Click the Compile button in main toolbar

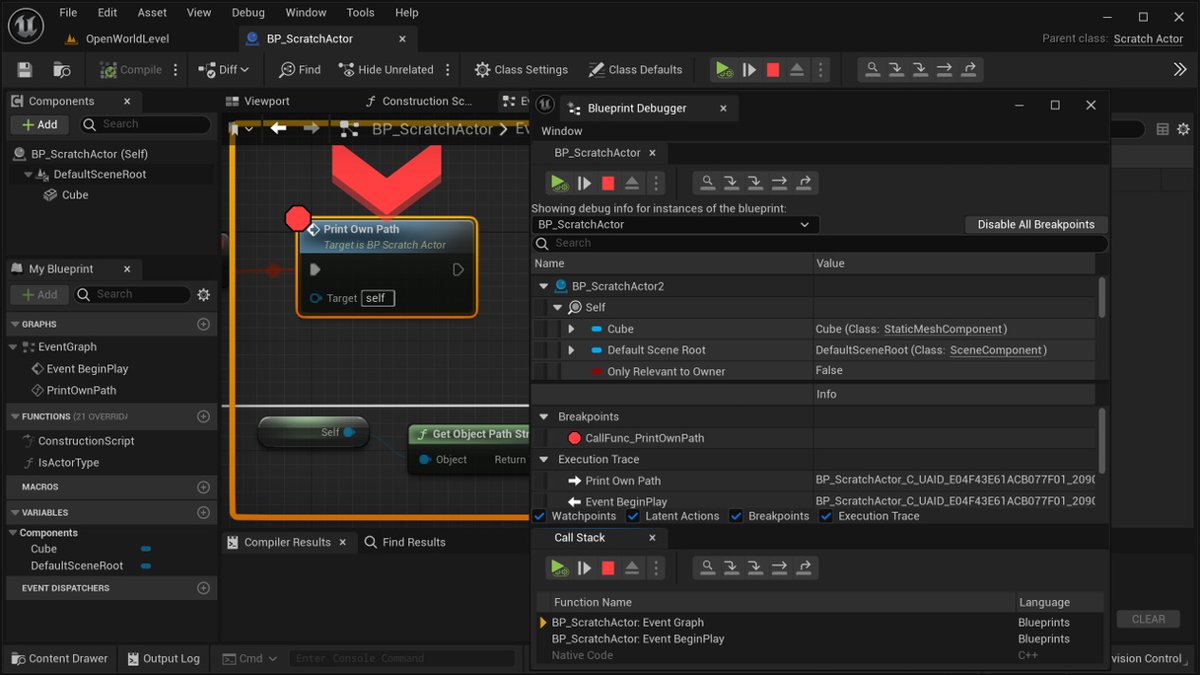(x=131, y=70)
